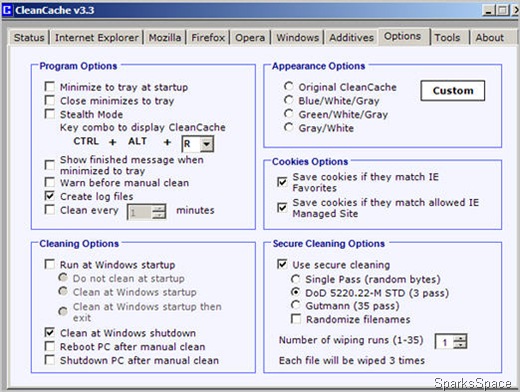Open the Mozilla tab
The height and width of the screenshot is (392, 520).
165,37
